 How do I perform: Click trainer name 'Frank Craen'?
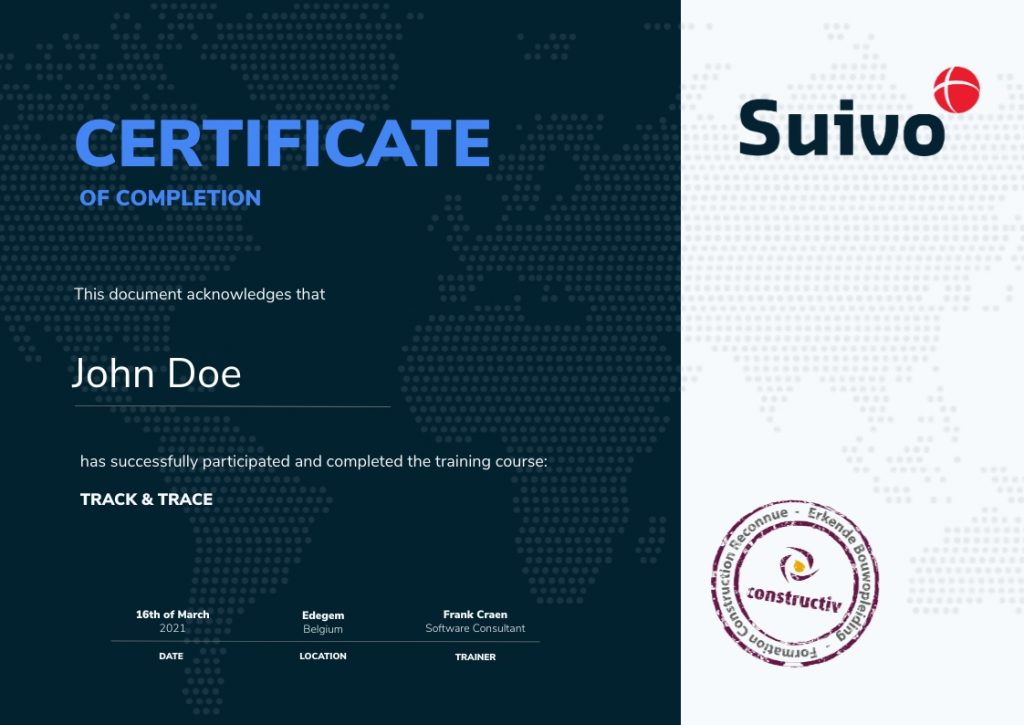pyautogui.click(x=475, y=615)
